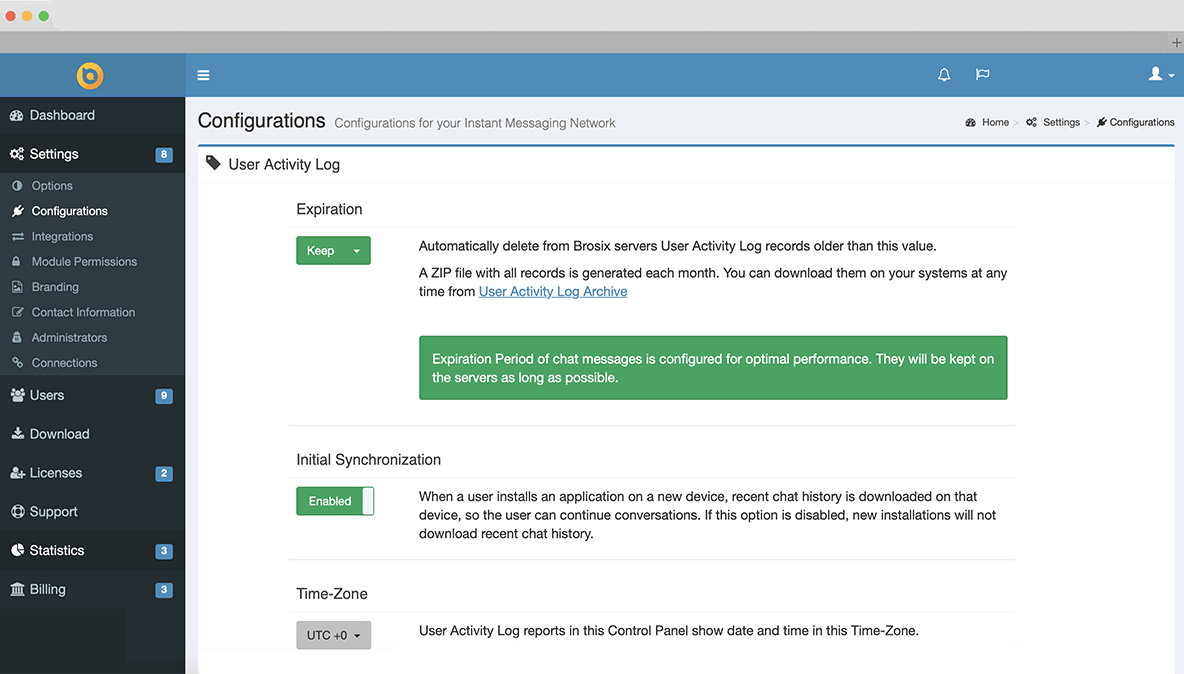Click the Users badge showing 9

164,395
